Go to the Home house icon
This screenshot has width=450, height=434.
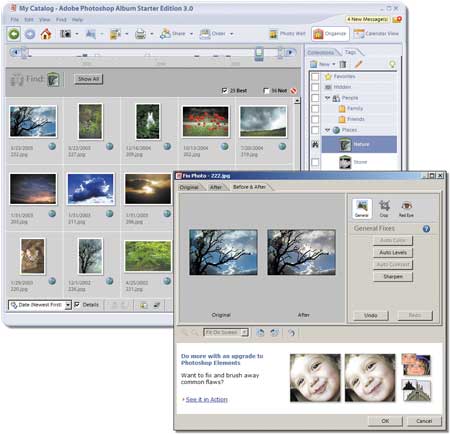[46, 34]
